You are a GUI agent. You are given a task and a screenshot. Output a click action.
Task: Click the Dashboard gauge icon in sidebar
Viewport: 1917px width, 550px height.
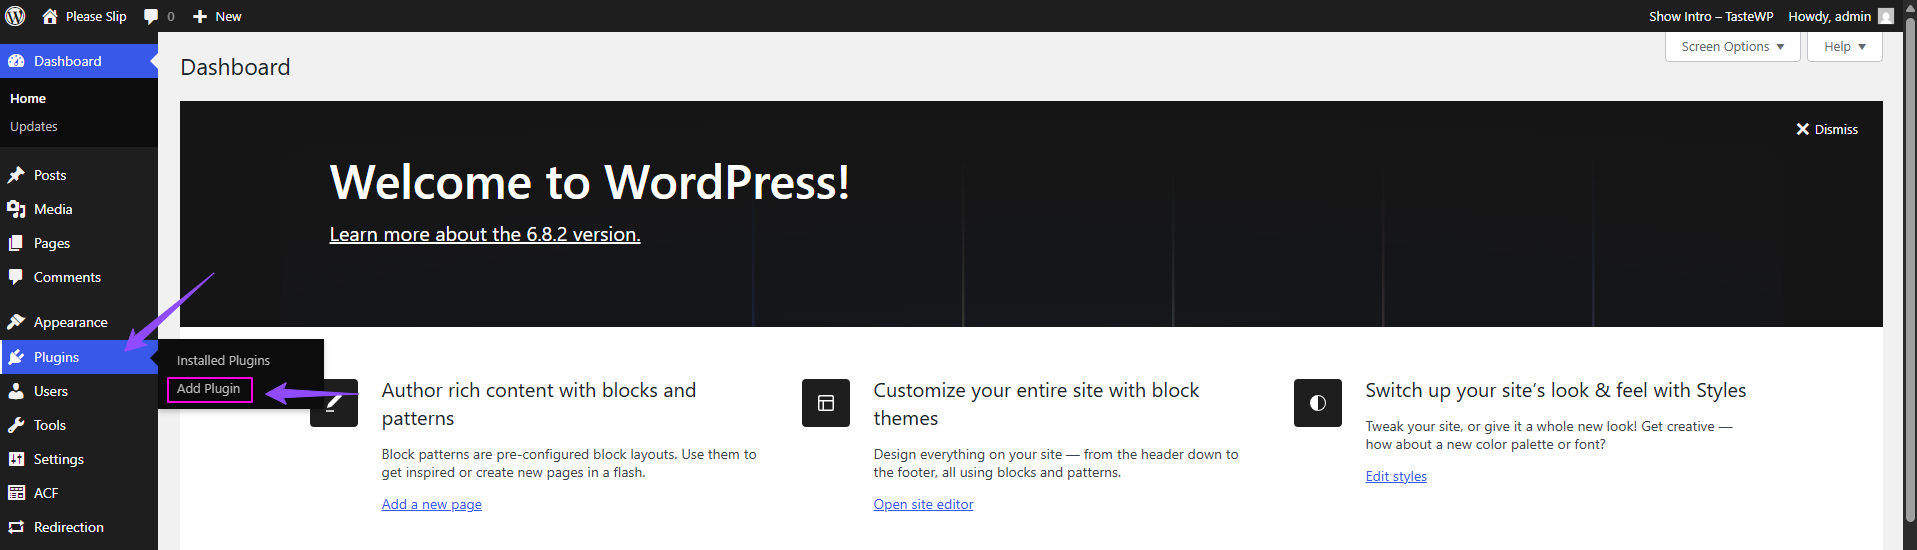[x=16, y=61]
